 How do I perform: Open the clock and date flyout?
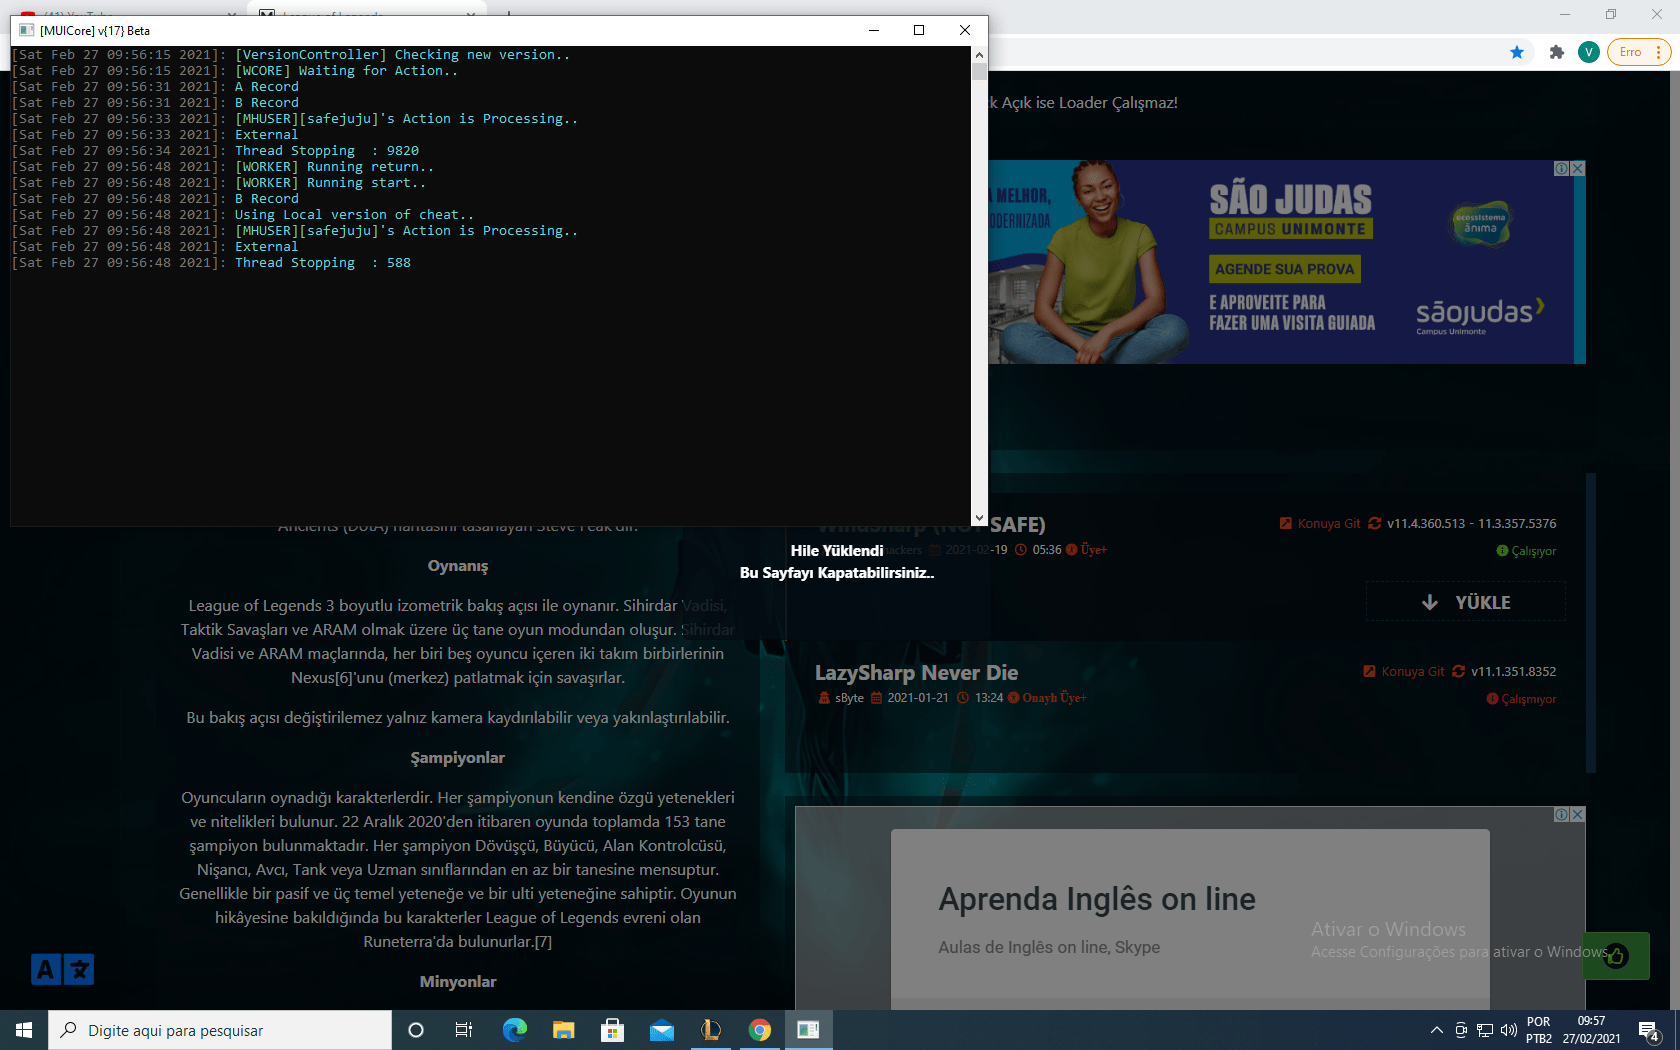pos(1591,1030)
